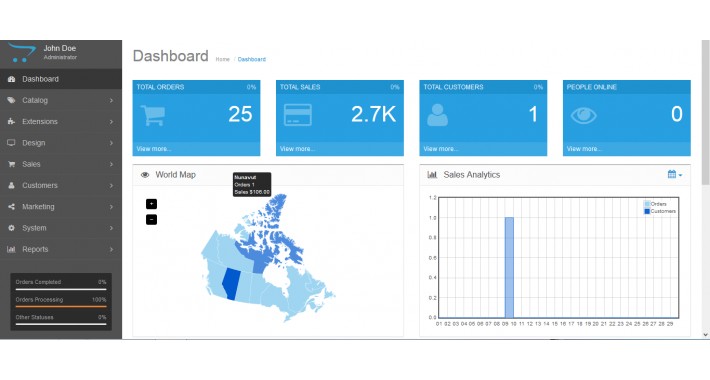
Task: Expand the Customers menu chevron
Action: (x=111, y=186)
